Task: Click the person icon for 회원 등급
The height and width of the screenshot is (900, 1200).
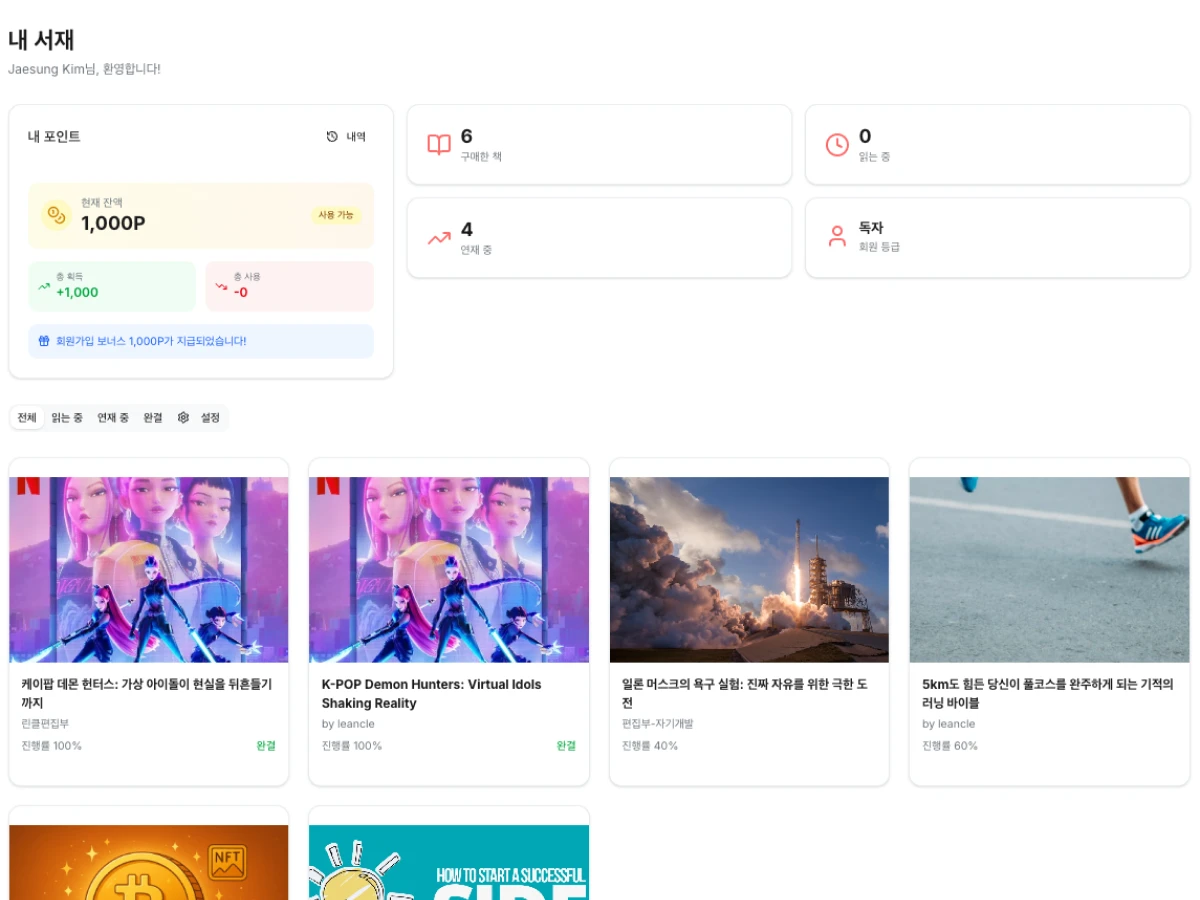Action: pos(837,237)
